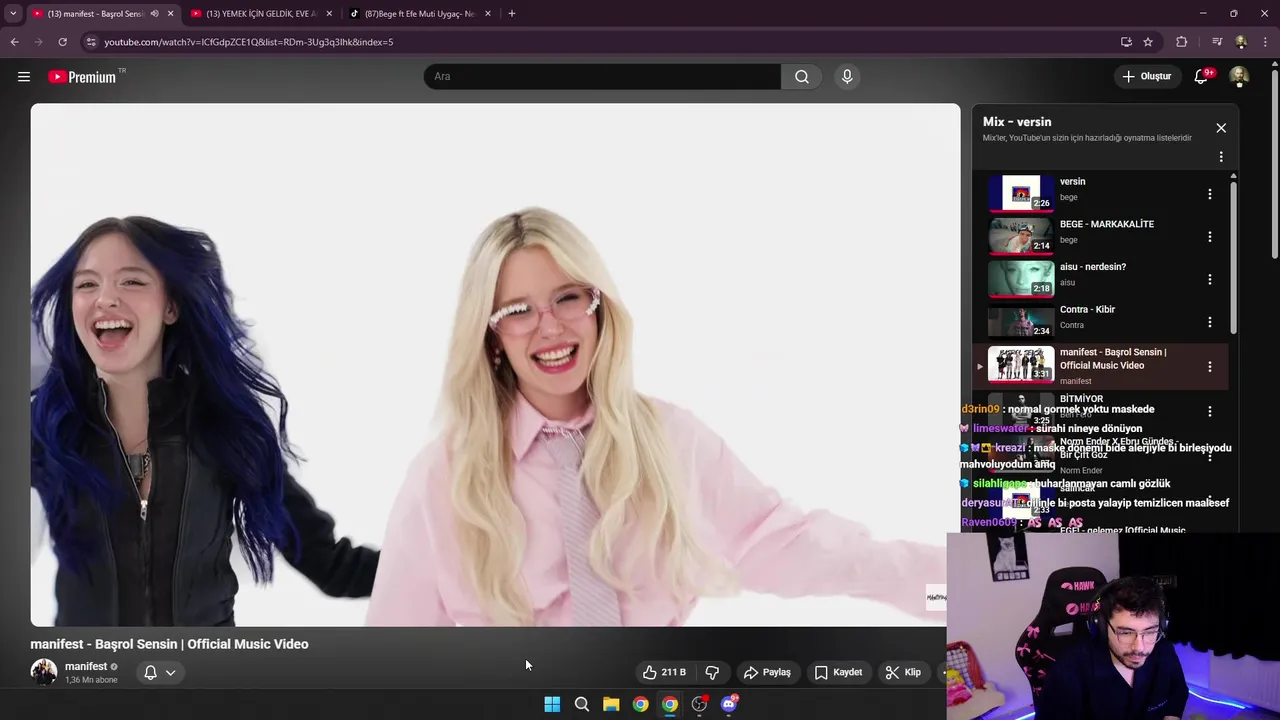Close the Mix - versin playlist panel

tap(1221, 128)
